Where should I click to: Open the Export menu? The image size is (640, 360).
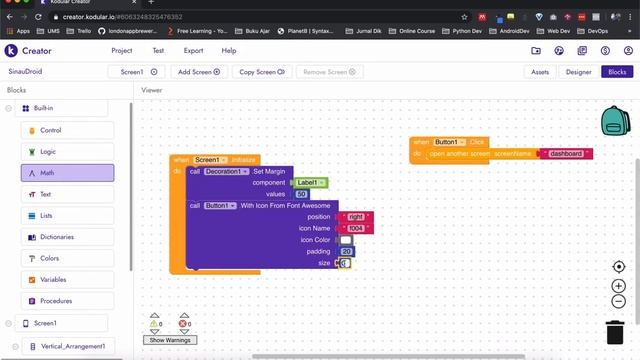tap(193, 51)
